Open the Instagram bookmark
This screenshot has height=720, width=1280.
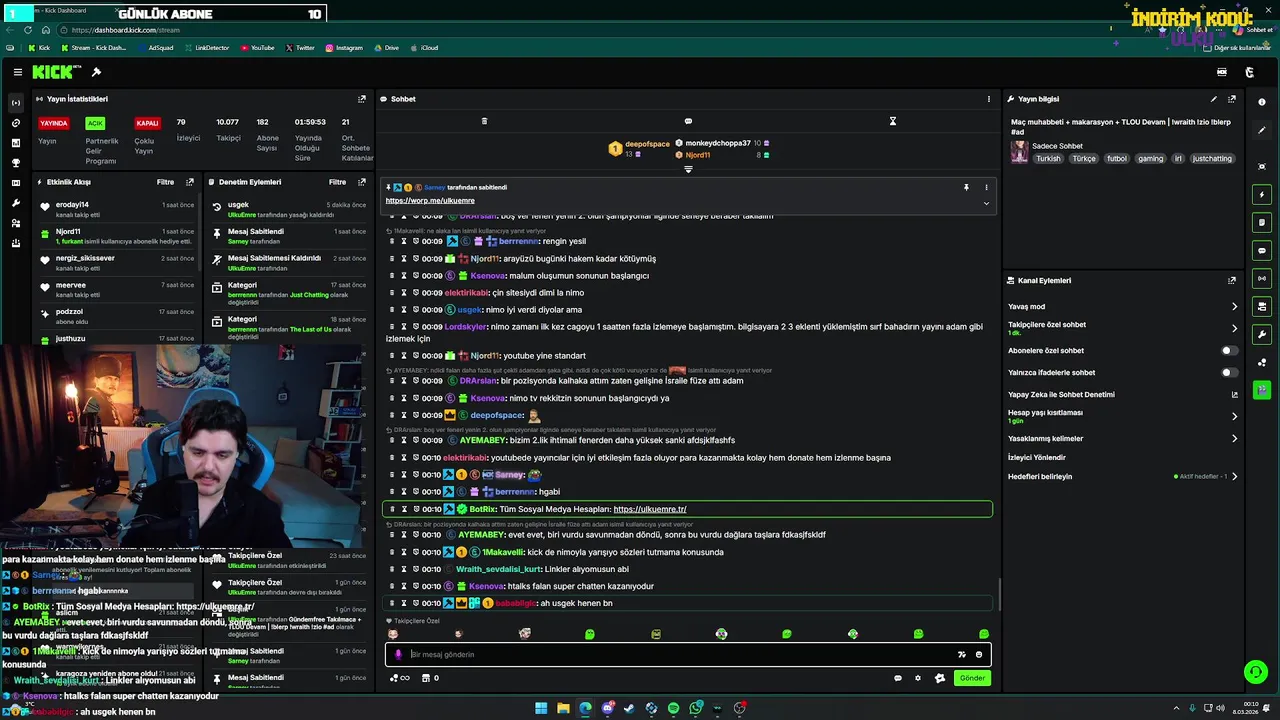pyautogui.click(x=344, y=48)
